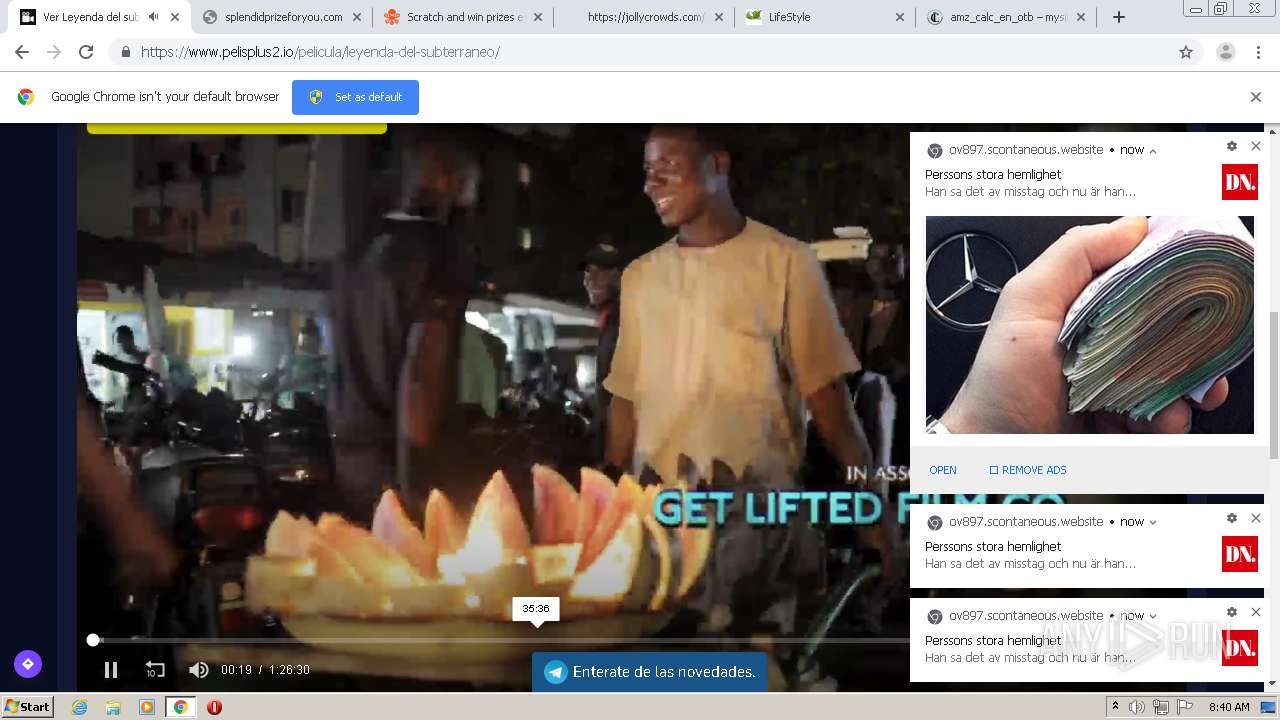Open settings gear of the bottom notification

(1232, 612)
